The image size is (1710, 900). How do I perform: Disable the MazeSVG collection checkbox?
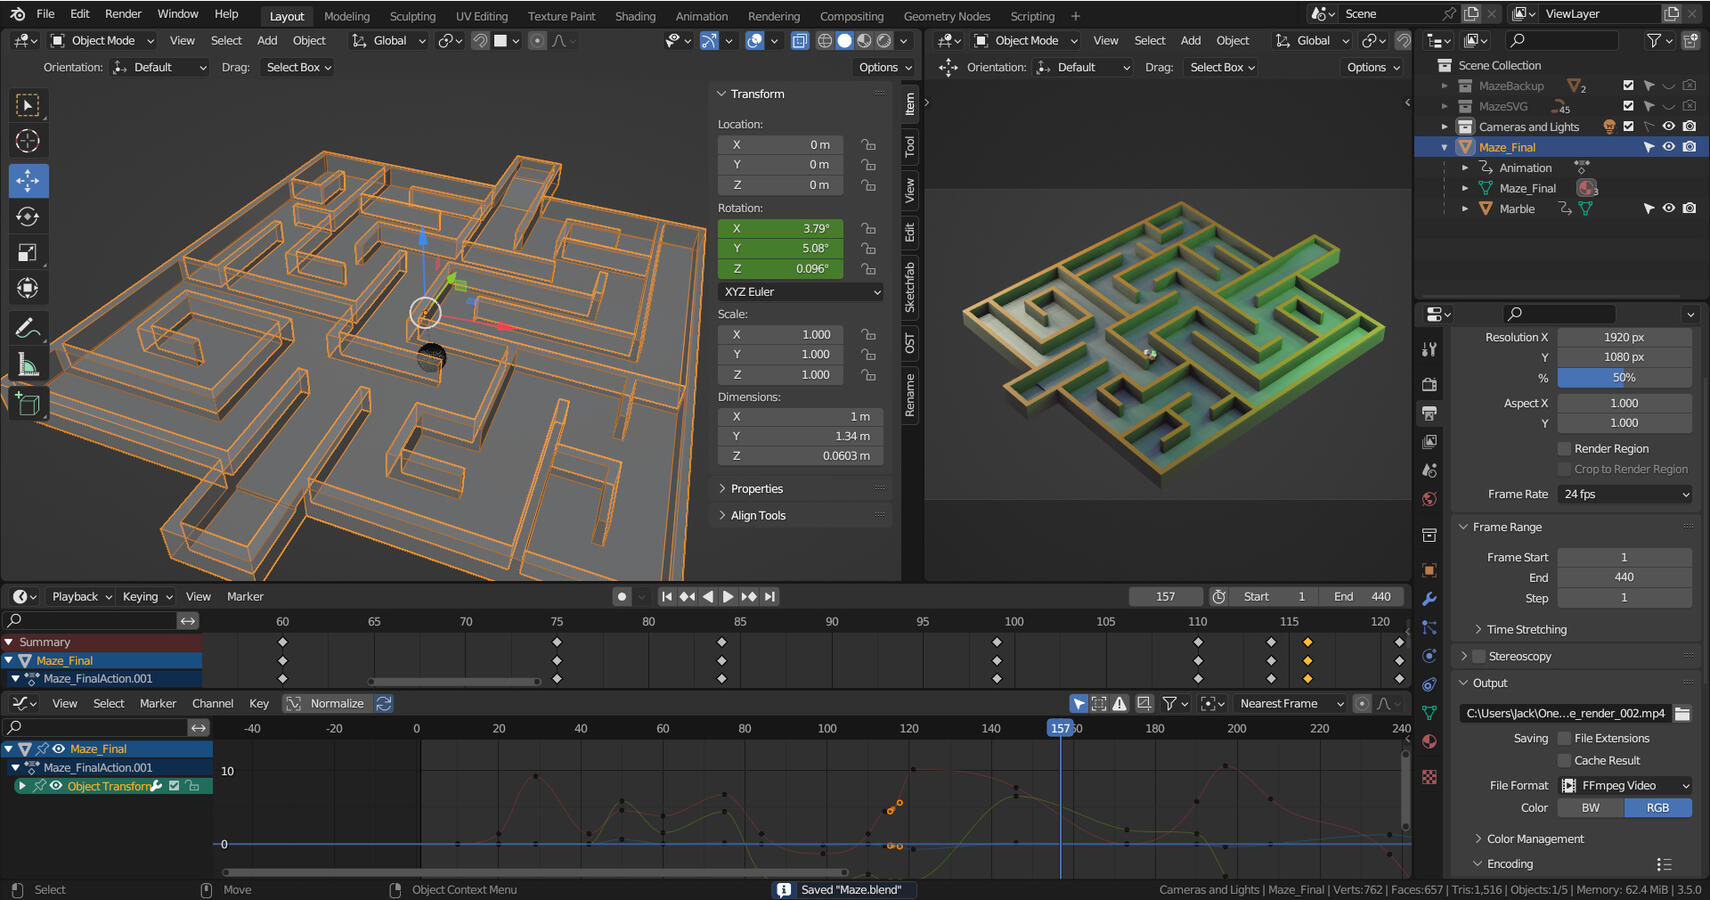click(1628, 106)
